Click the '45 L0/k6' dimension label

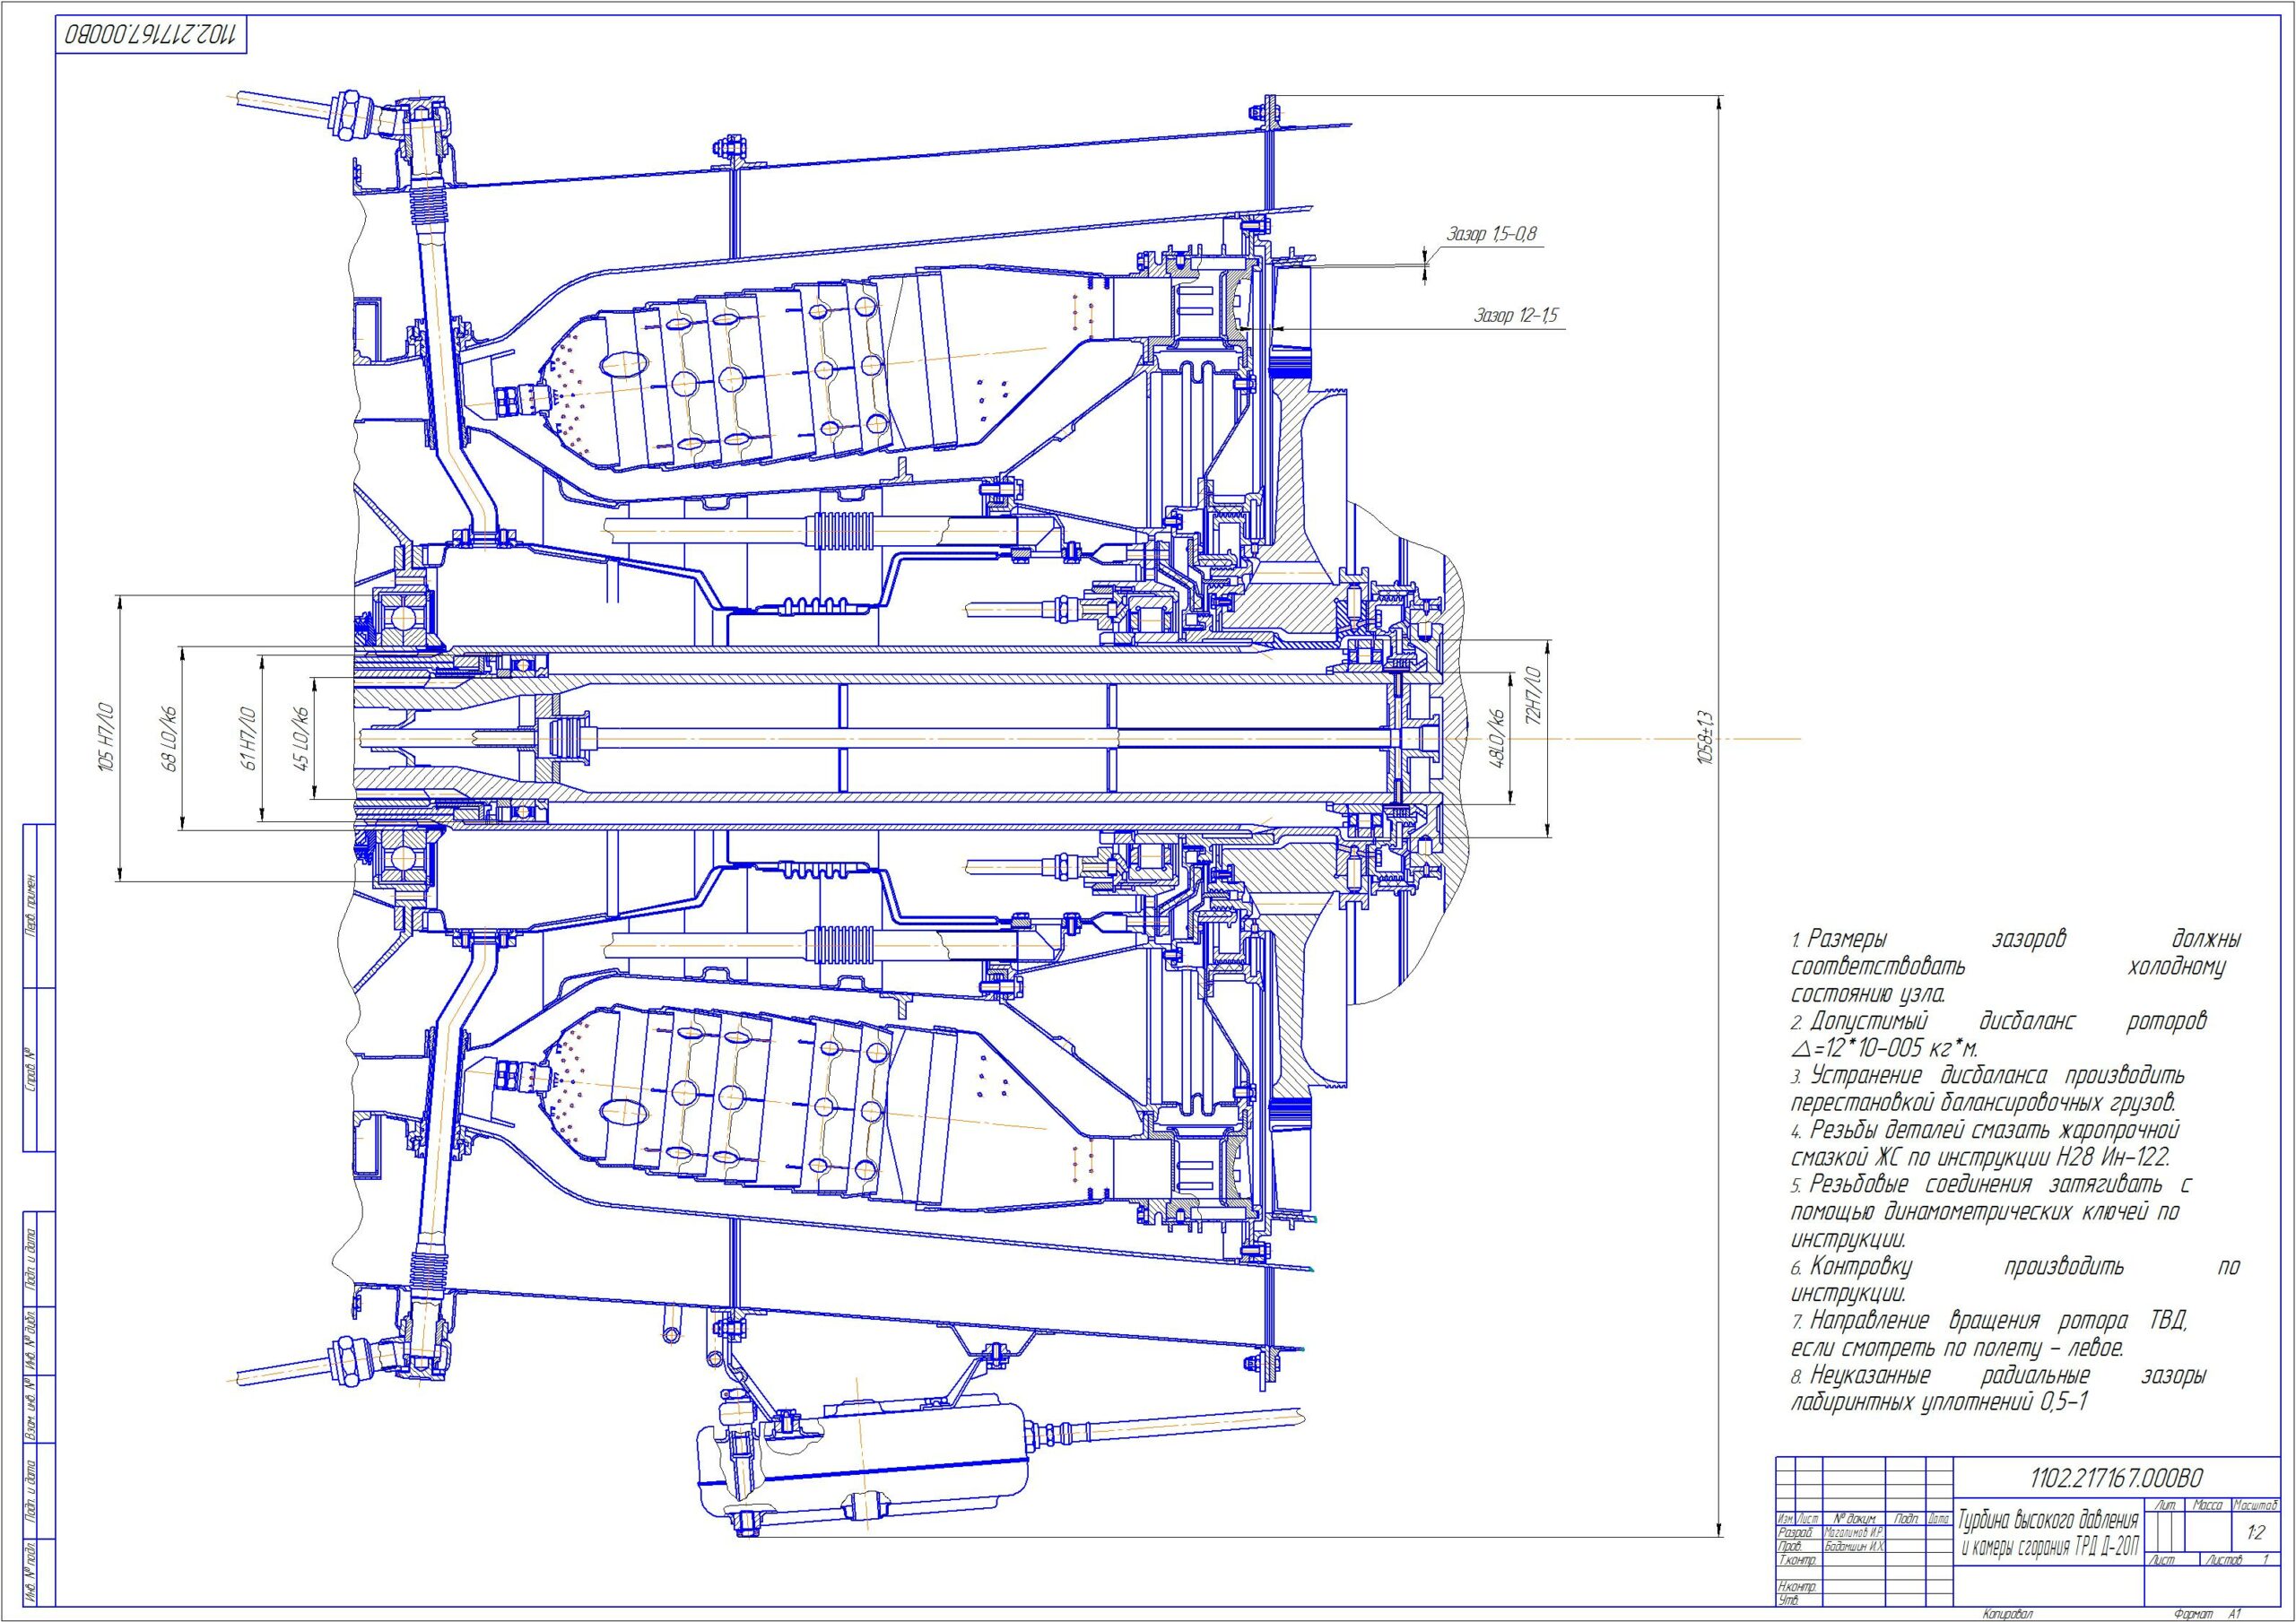[x=300, y=738]
